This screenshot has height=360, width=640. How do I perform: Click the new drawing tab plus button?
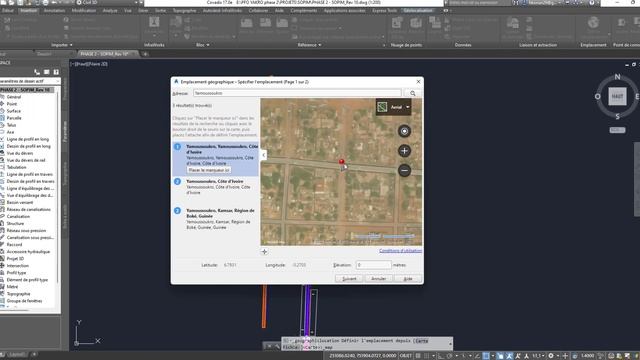coord(145,54)
